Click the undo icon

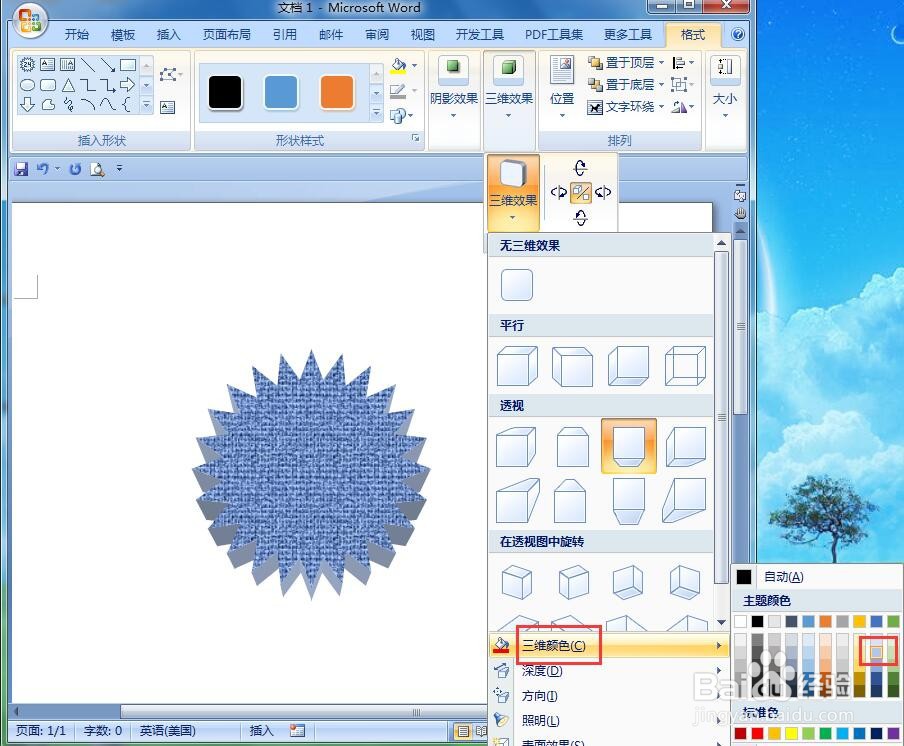(x=43, y=168)
